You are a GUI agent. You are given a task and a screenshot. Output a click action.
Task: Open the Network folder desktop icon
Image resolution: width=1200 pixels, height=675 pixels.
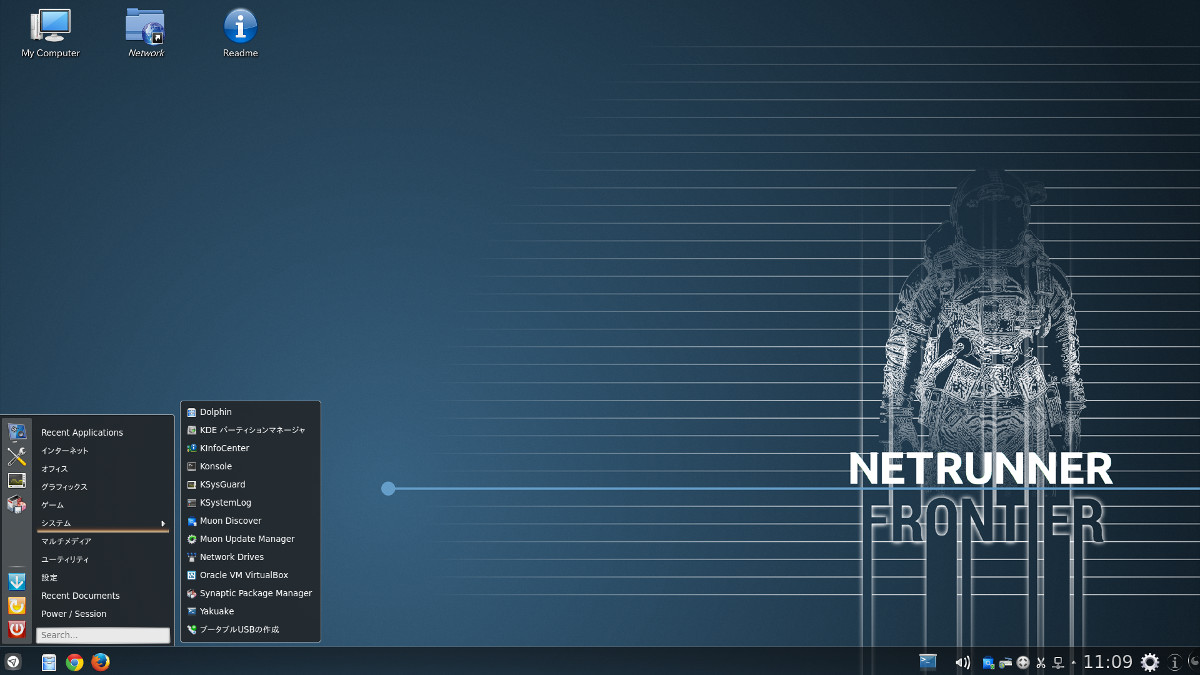(x=146, y=33)
